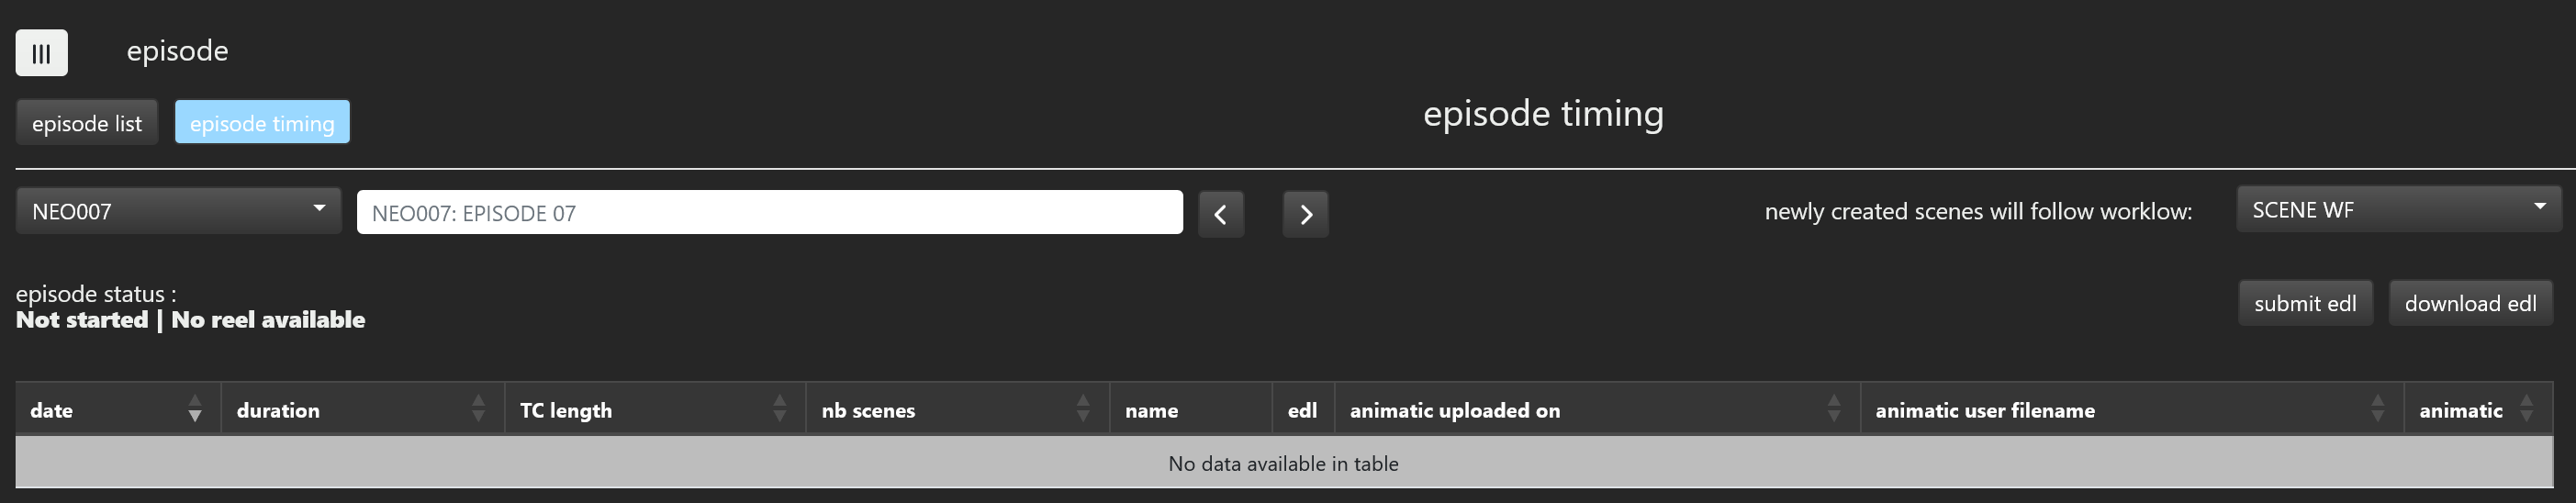Click the submit edl button
Viewport: 2576px width, 503px height.
click(x=2304, y=303)
